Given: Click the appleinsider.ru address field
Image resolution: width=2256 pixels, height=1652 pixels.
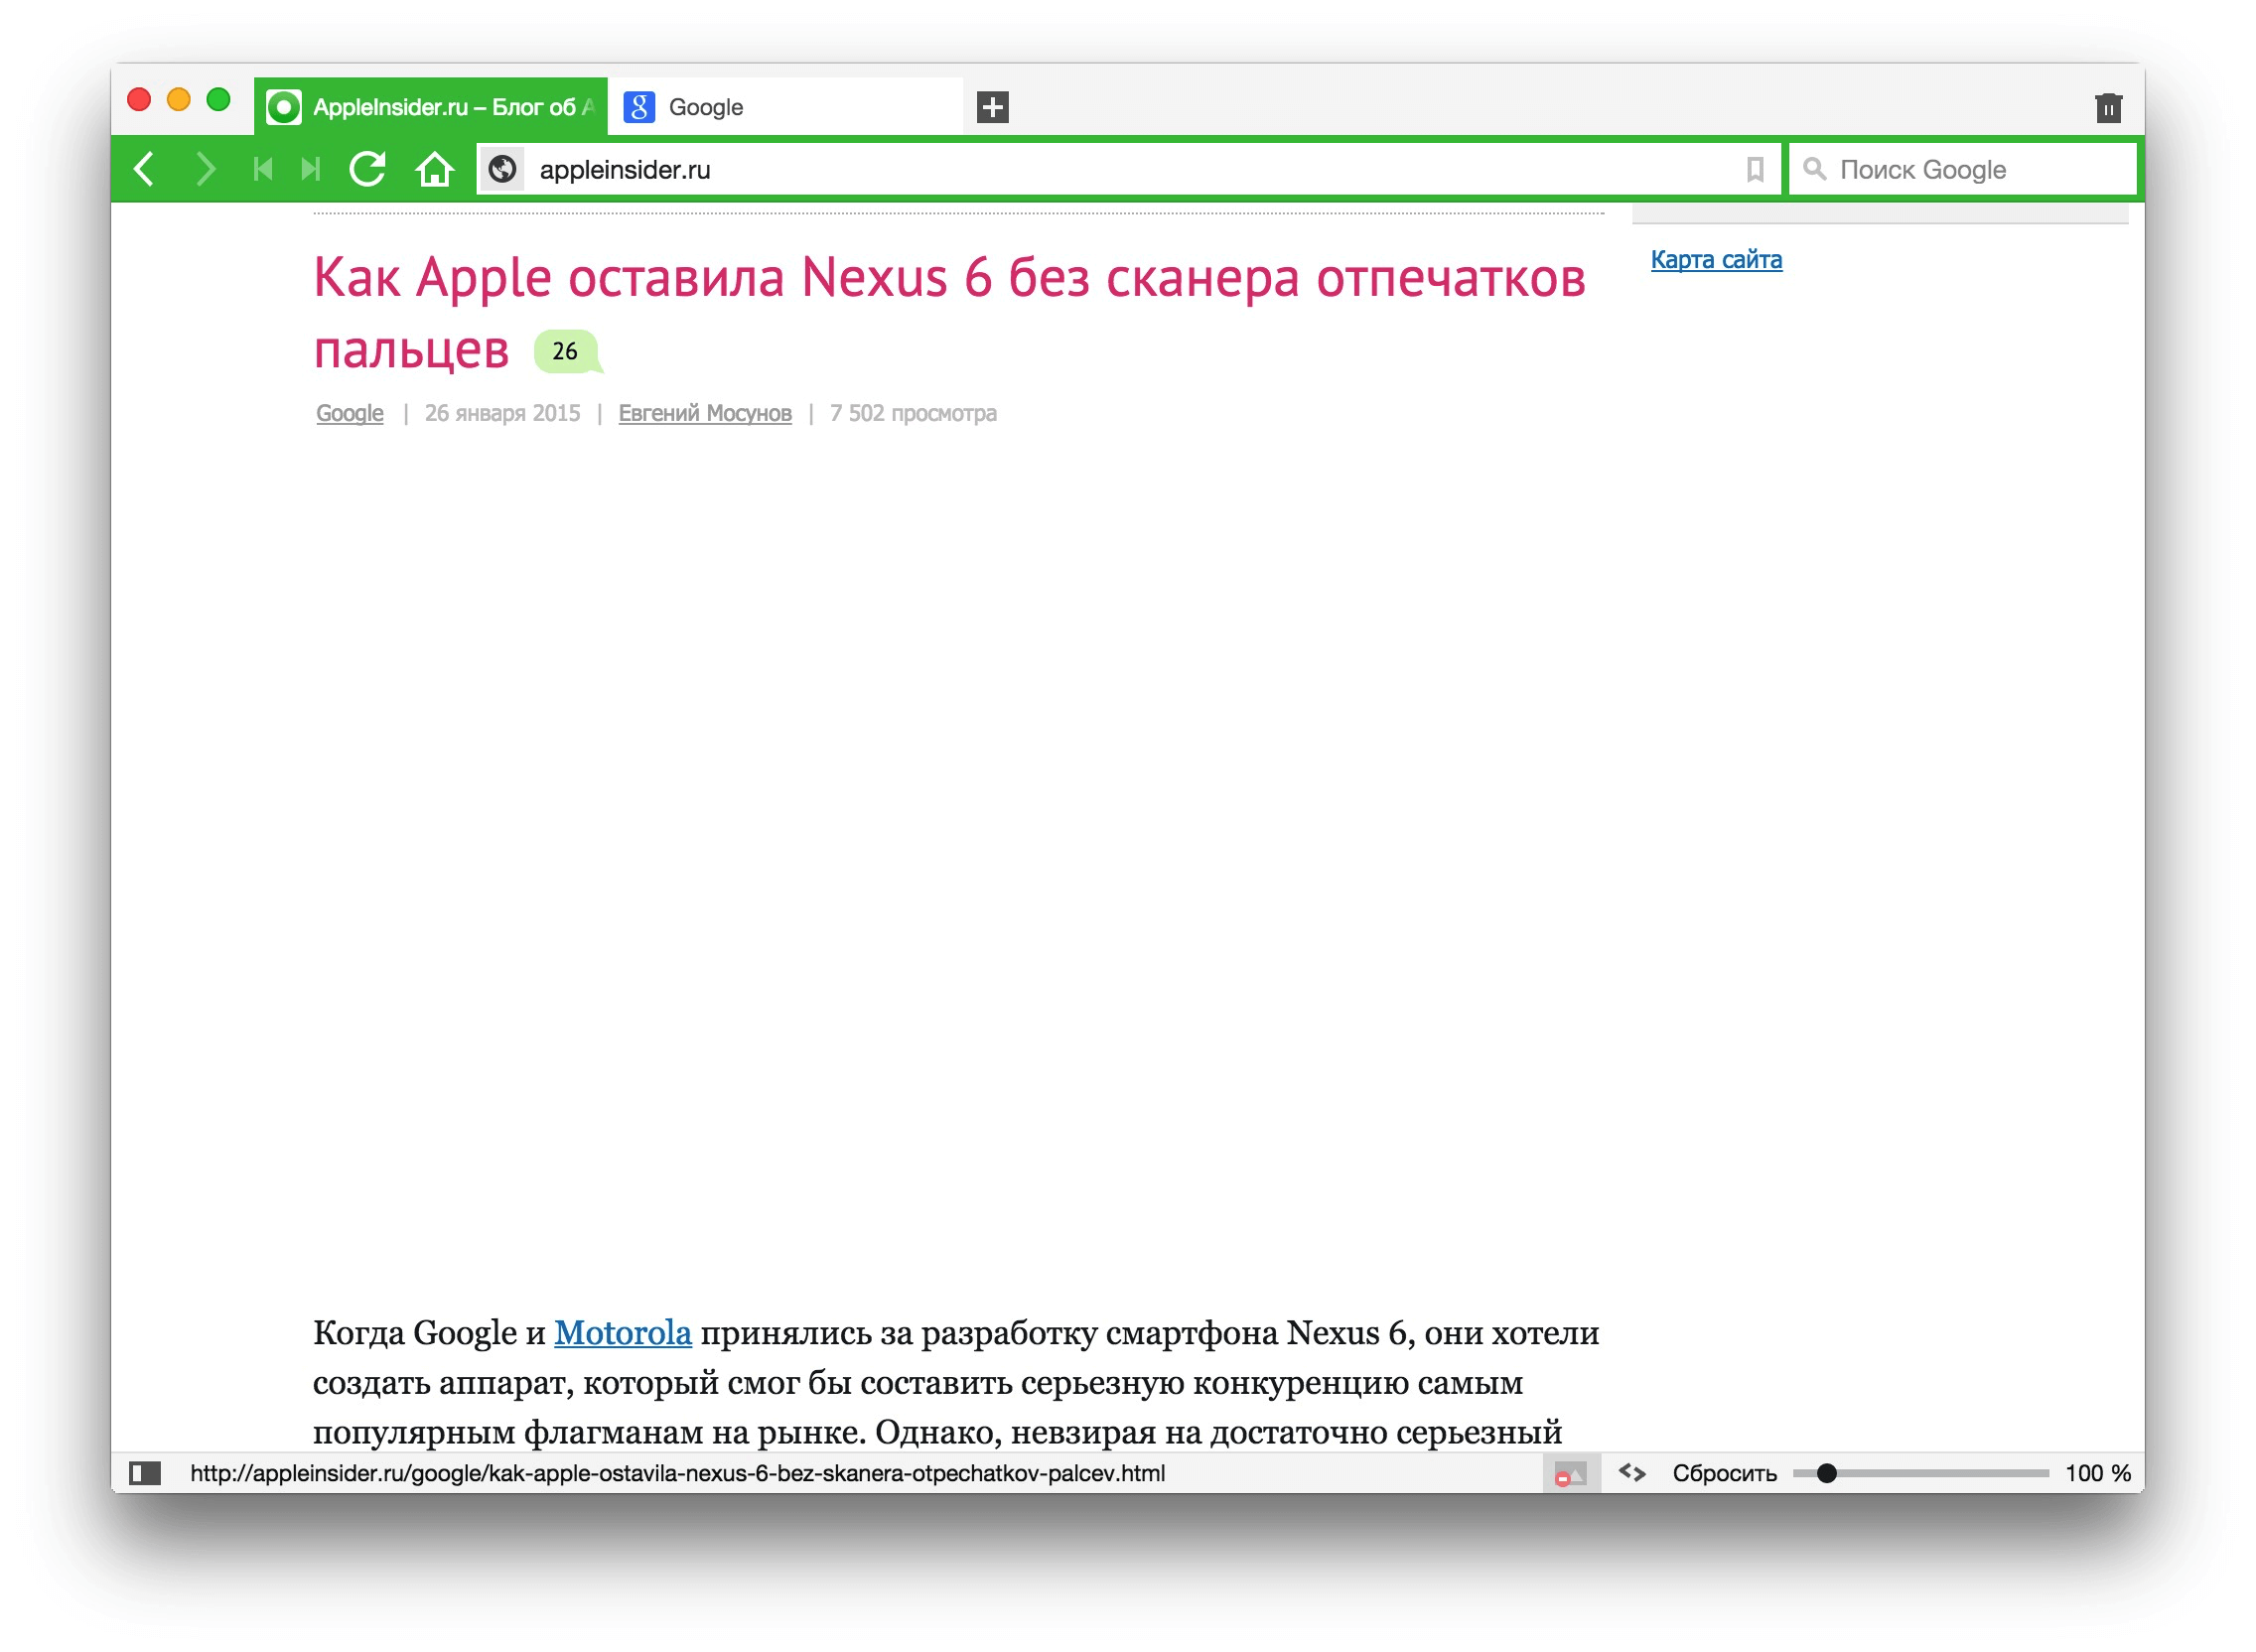Looking at the screenshot, I should point(1128,169).
